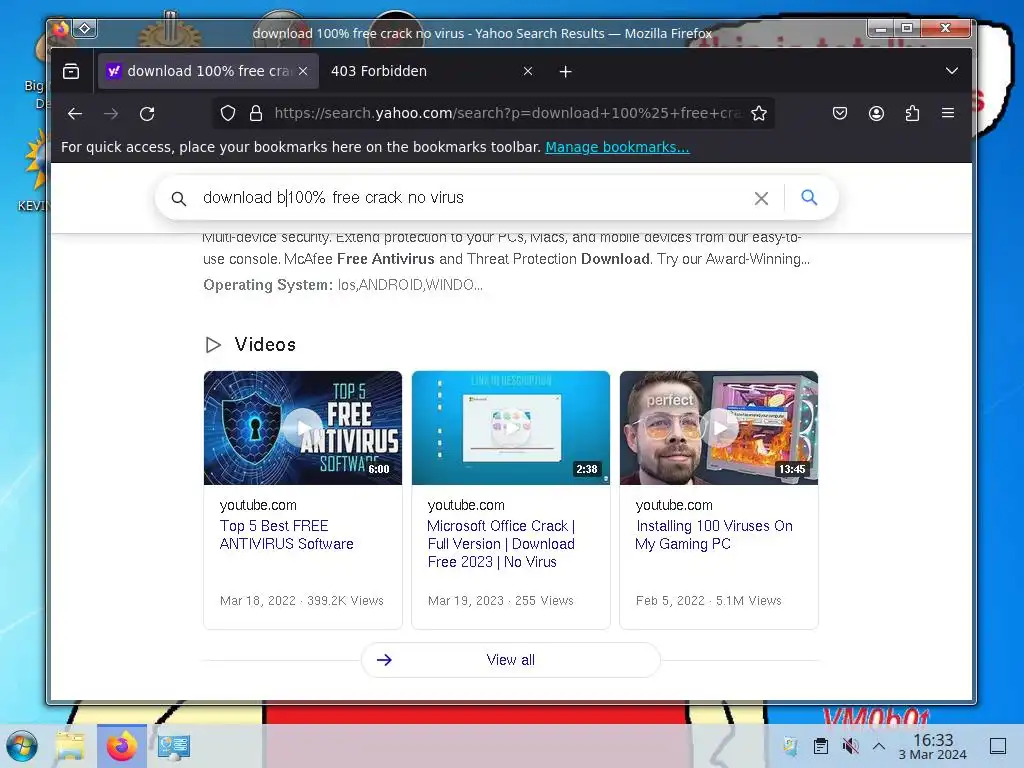Click the Feb 5, 2022 · 5.1M Views text
The image size is (1024, 768).
click(x=709, y=601)
